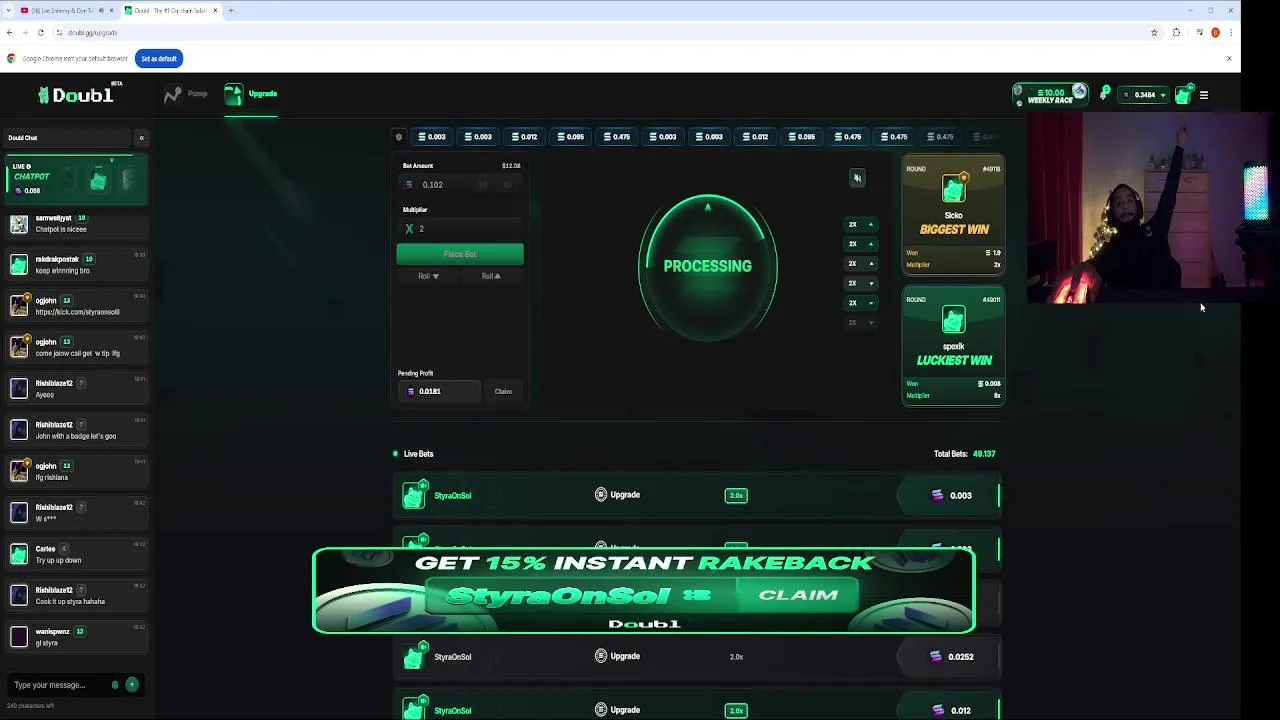Click the Upgrade icon in 0.003 row
This screenshot has width=1280, height=720.
(x=601, y=495)
